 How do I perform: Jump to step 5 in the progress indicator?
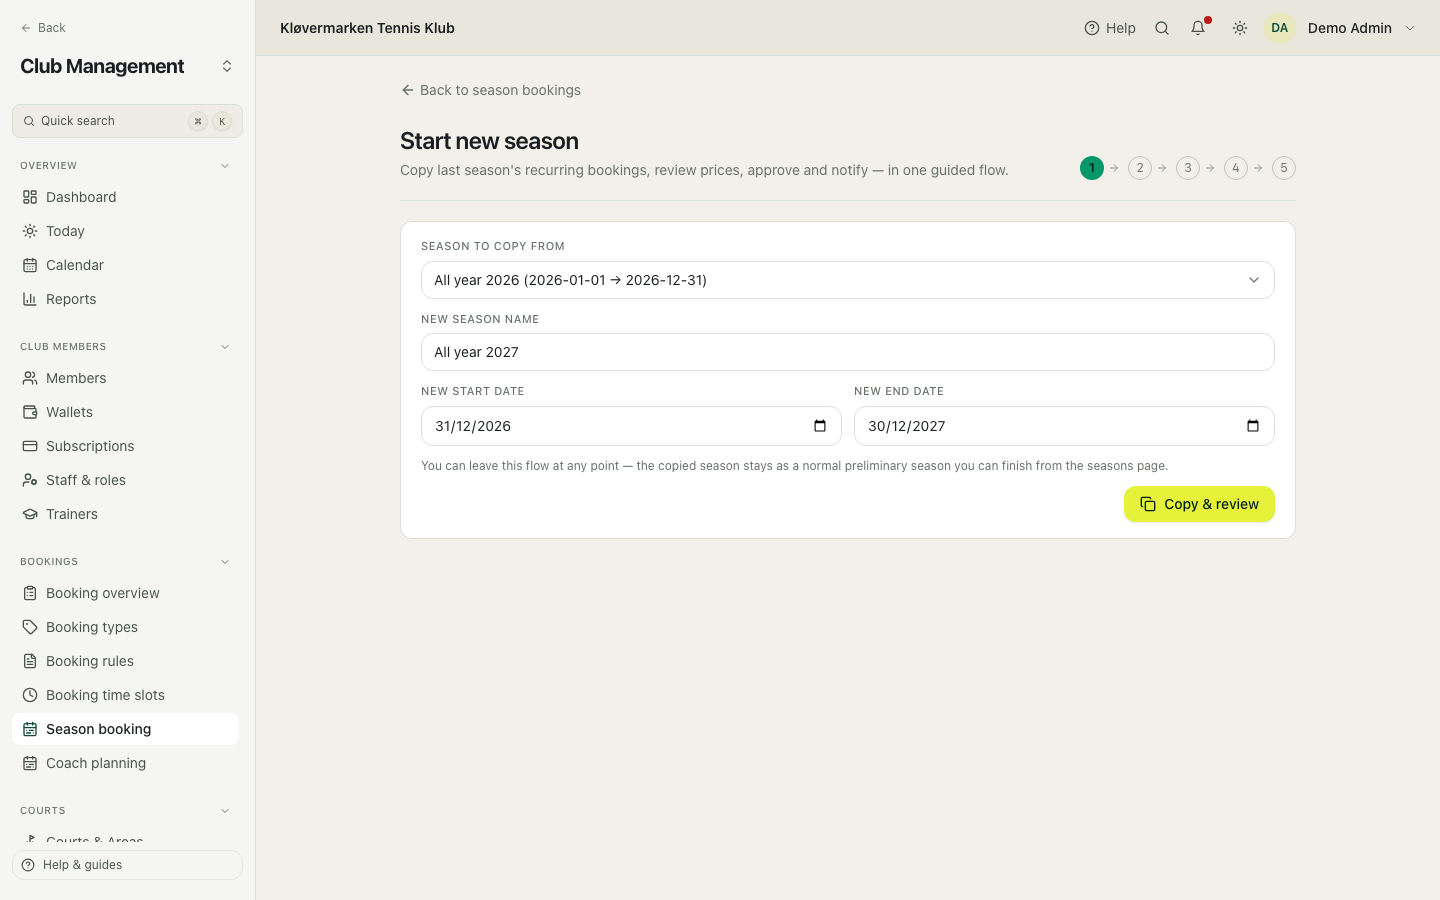point(1284,168)
